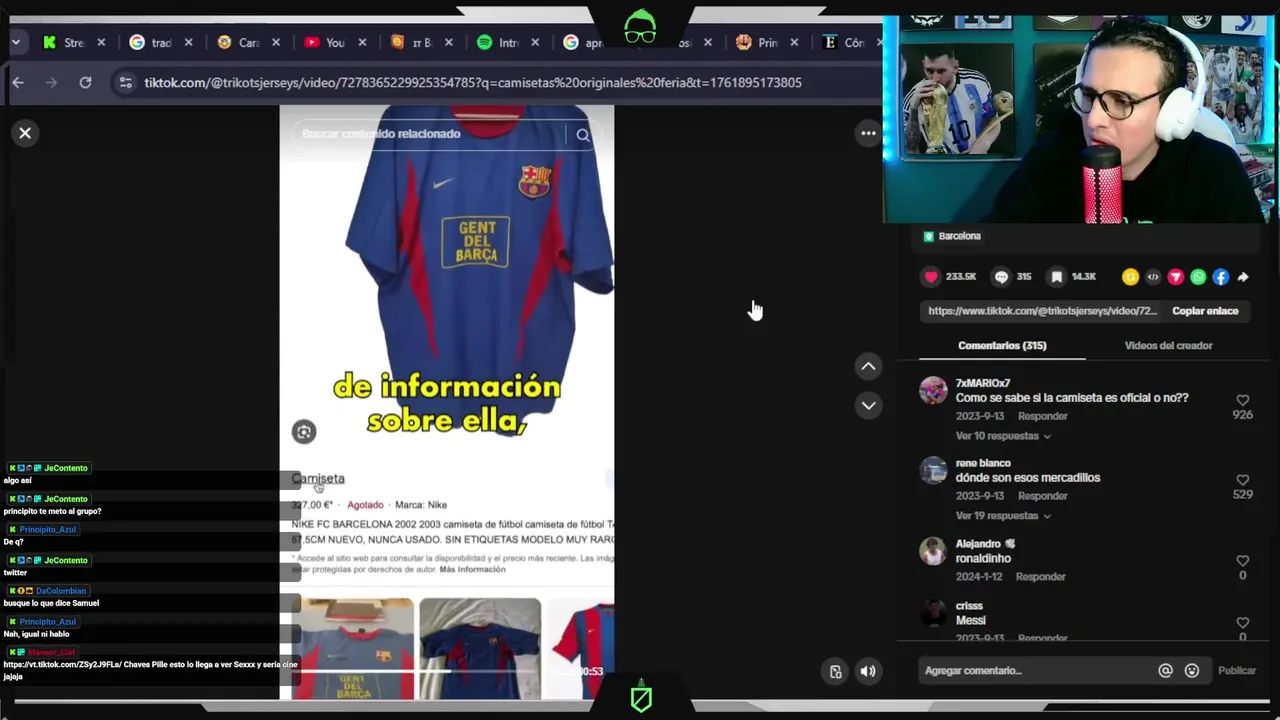Click the tiktok.com URL address bar

point(472,82)
